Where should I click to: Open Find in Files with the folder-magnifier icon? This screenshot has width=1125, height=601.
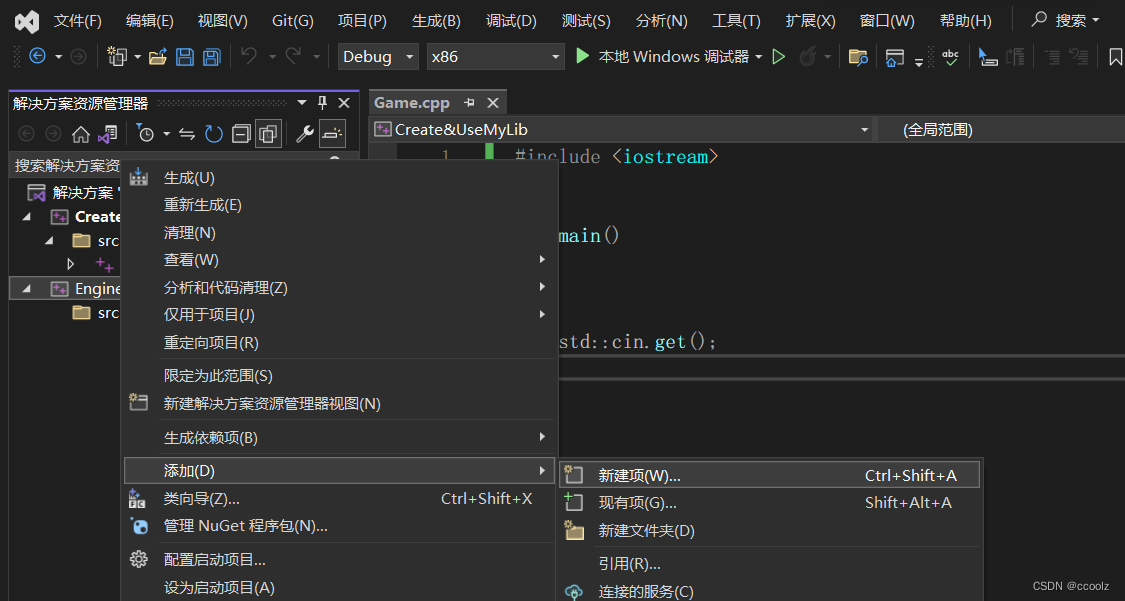[858, 57]
